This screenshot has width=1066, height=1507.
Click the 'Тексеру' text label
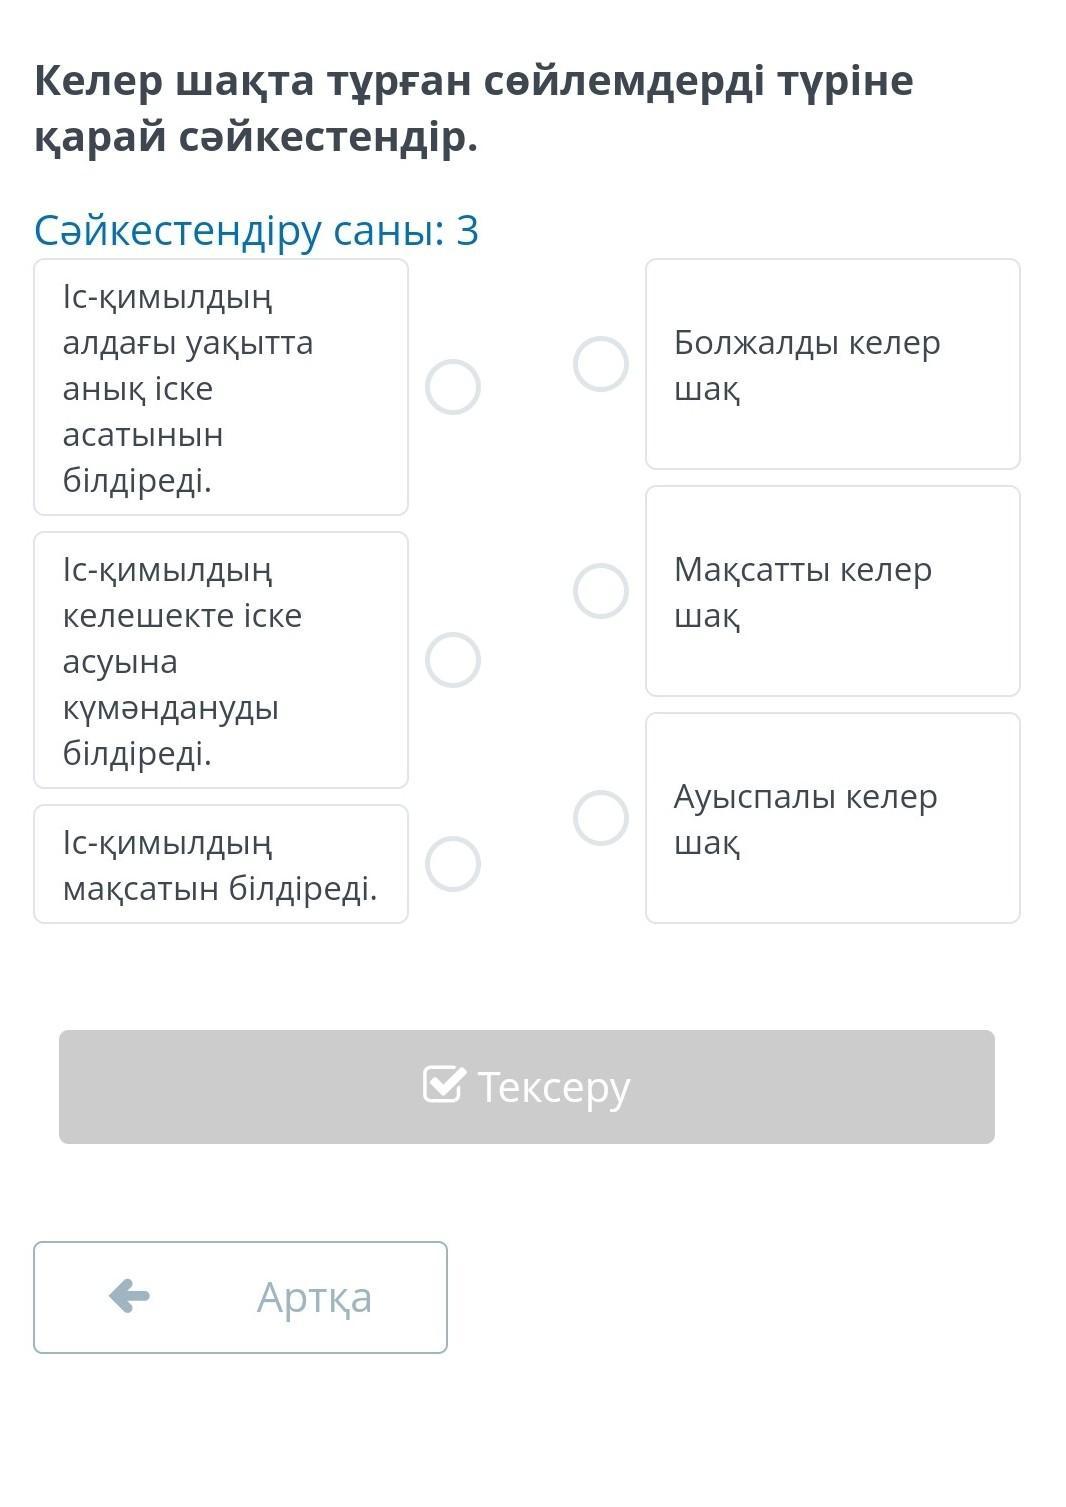point(554,1087)
